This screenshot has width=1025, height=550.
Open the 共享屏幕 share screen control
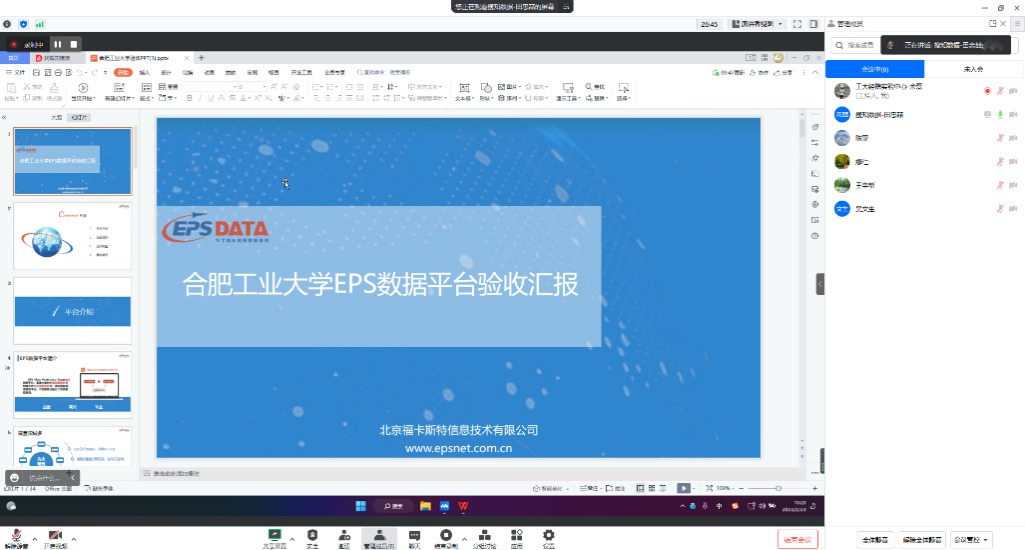point(274,538)
